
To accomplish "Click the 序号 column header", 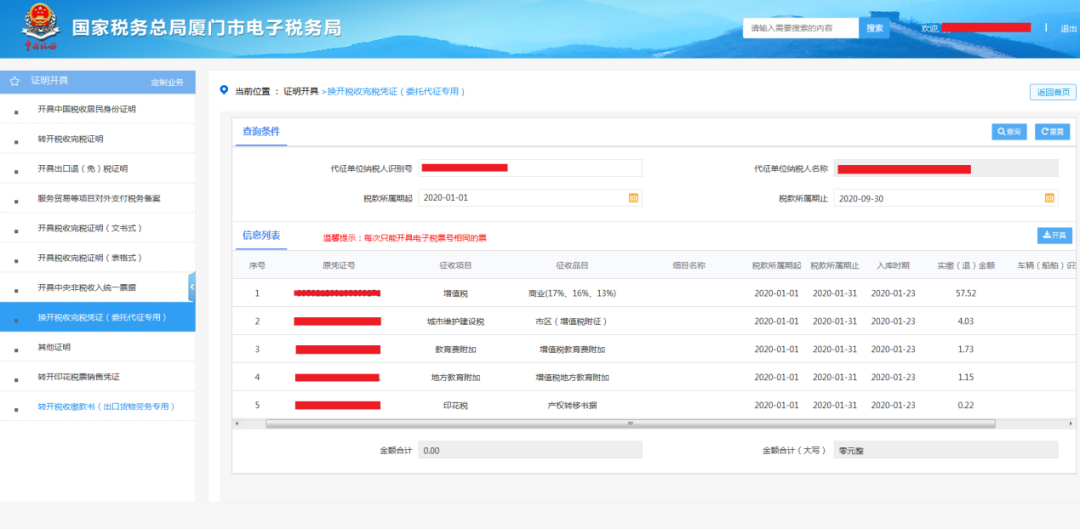I will pos(257,265).
